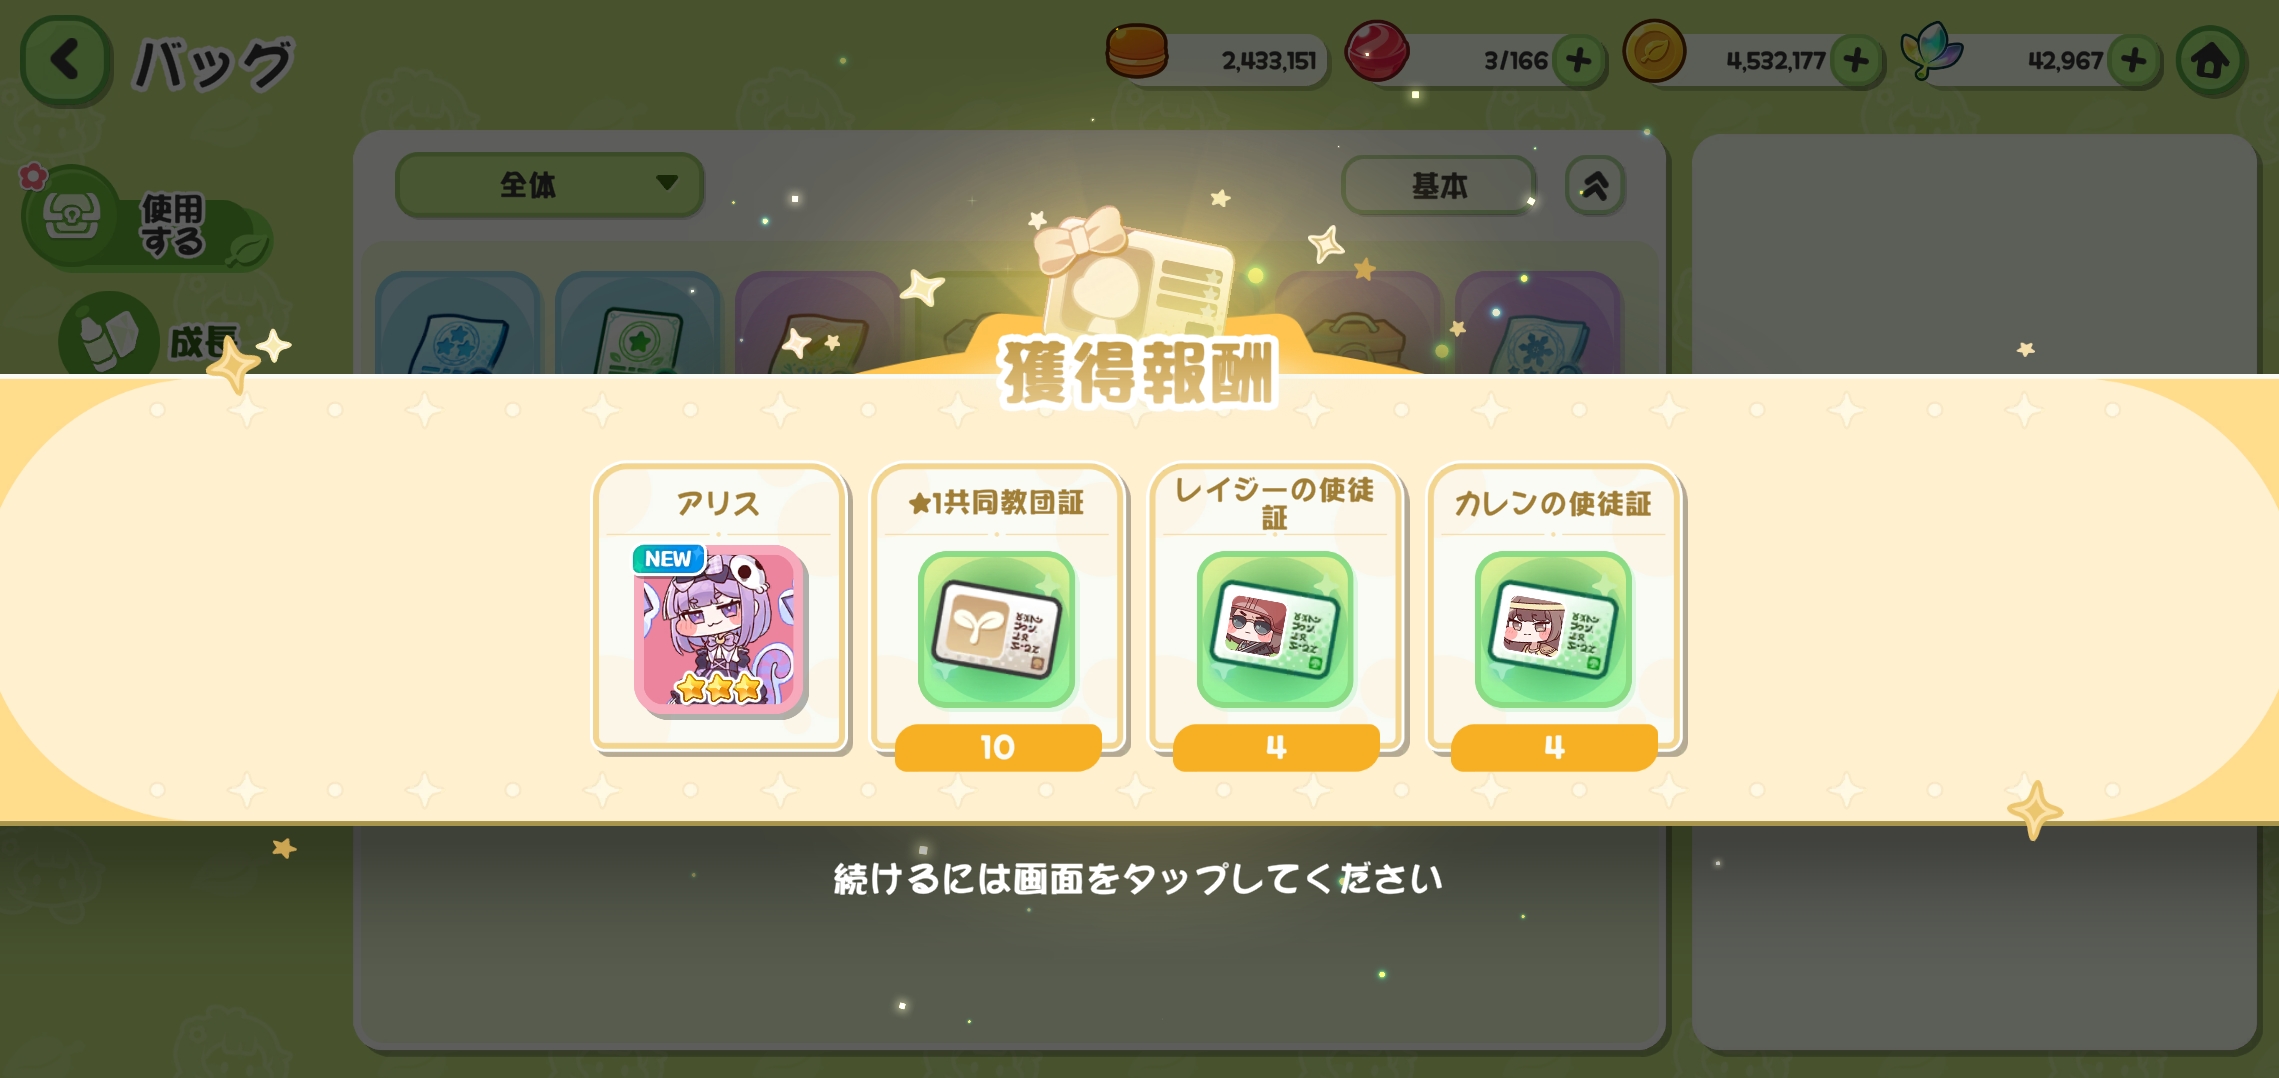Add more rainbow butterfly gems
The width and height of the screenshot is (2279, 1078).
tap(2134, 61)
